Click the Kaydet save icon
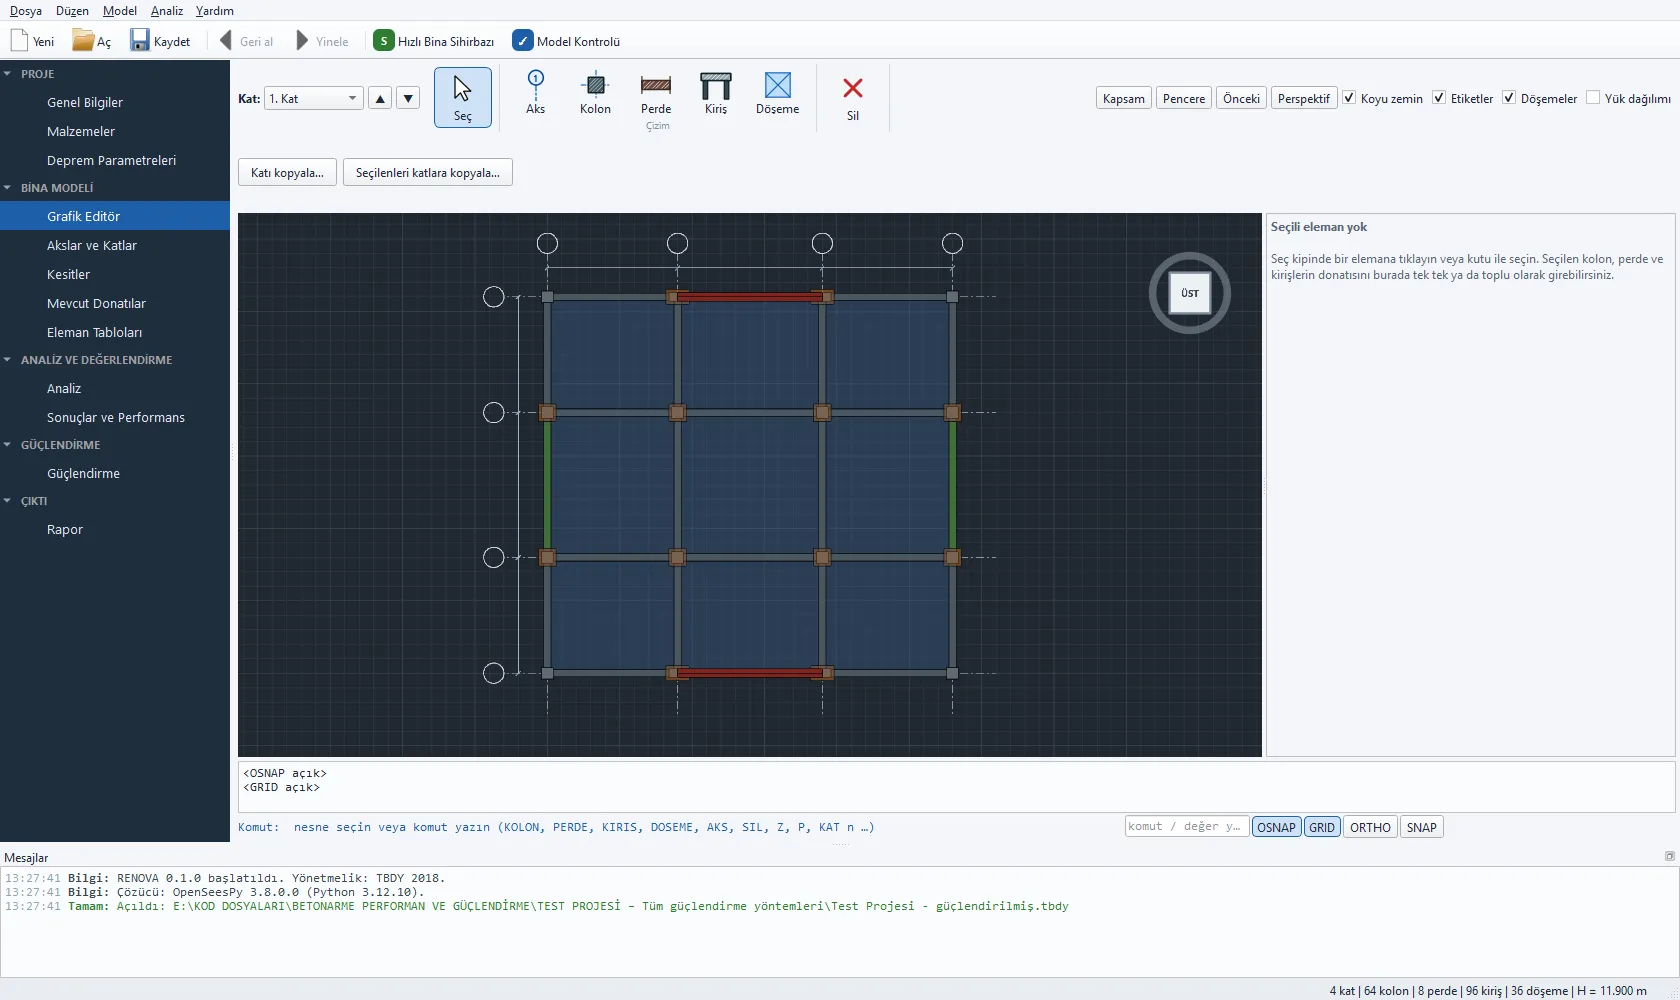The image size is (1680, 1000). [140, 40]
